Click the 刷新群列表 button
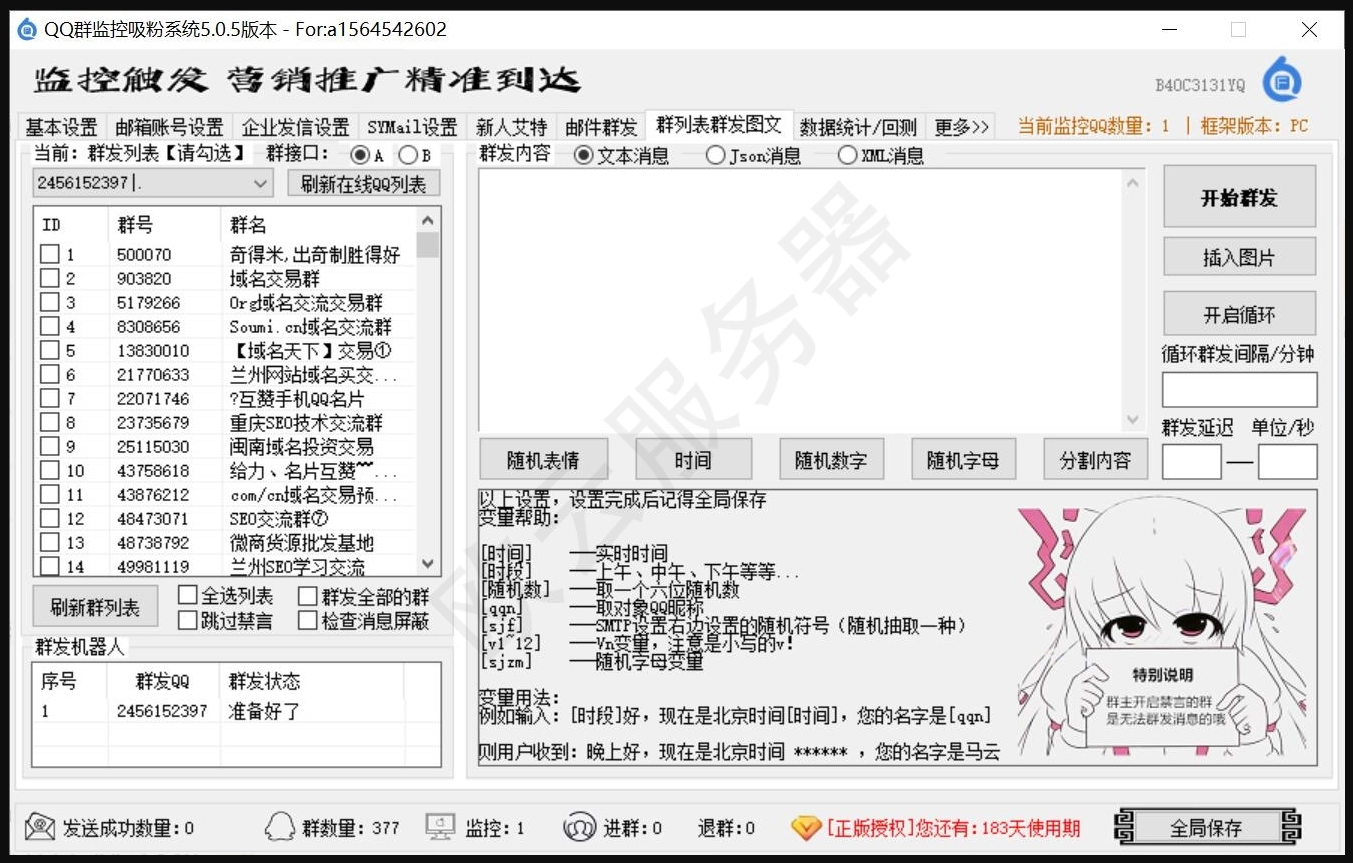This screenshot has height=863, width=1353. [95, 607]
